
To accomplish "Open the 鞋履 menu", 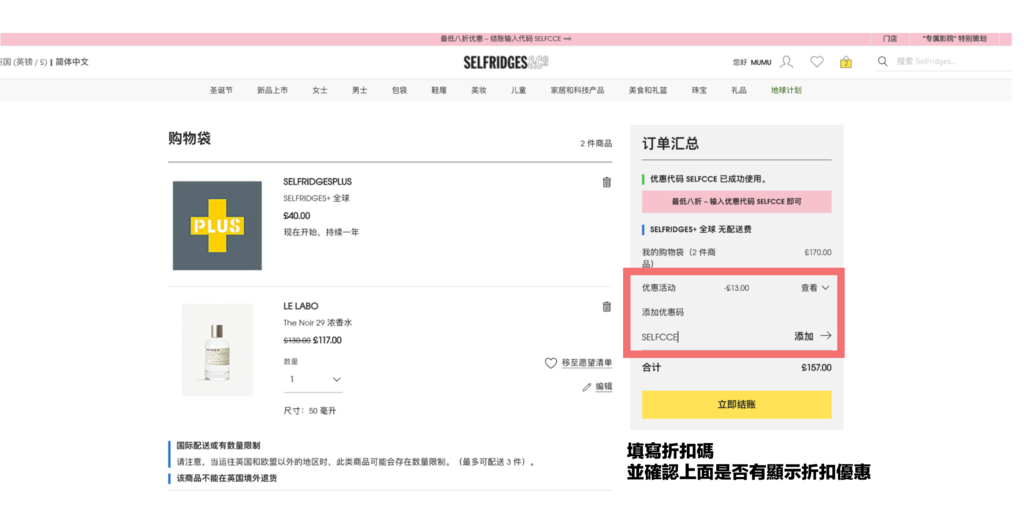I will click(440, 91).
